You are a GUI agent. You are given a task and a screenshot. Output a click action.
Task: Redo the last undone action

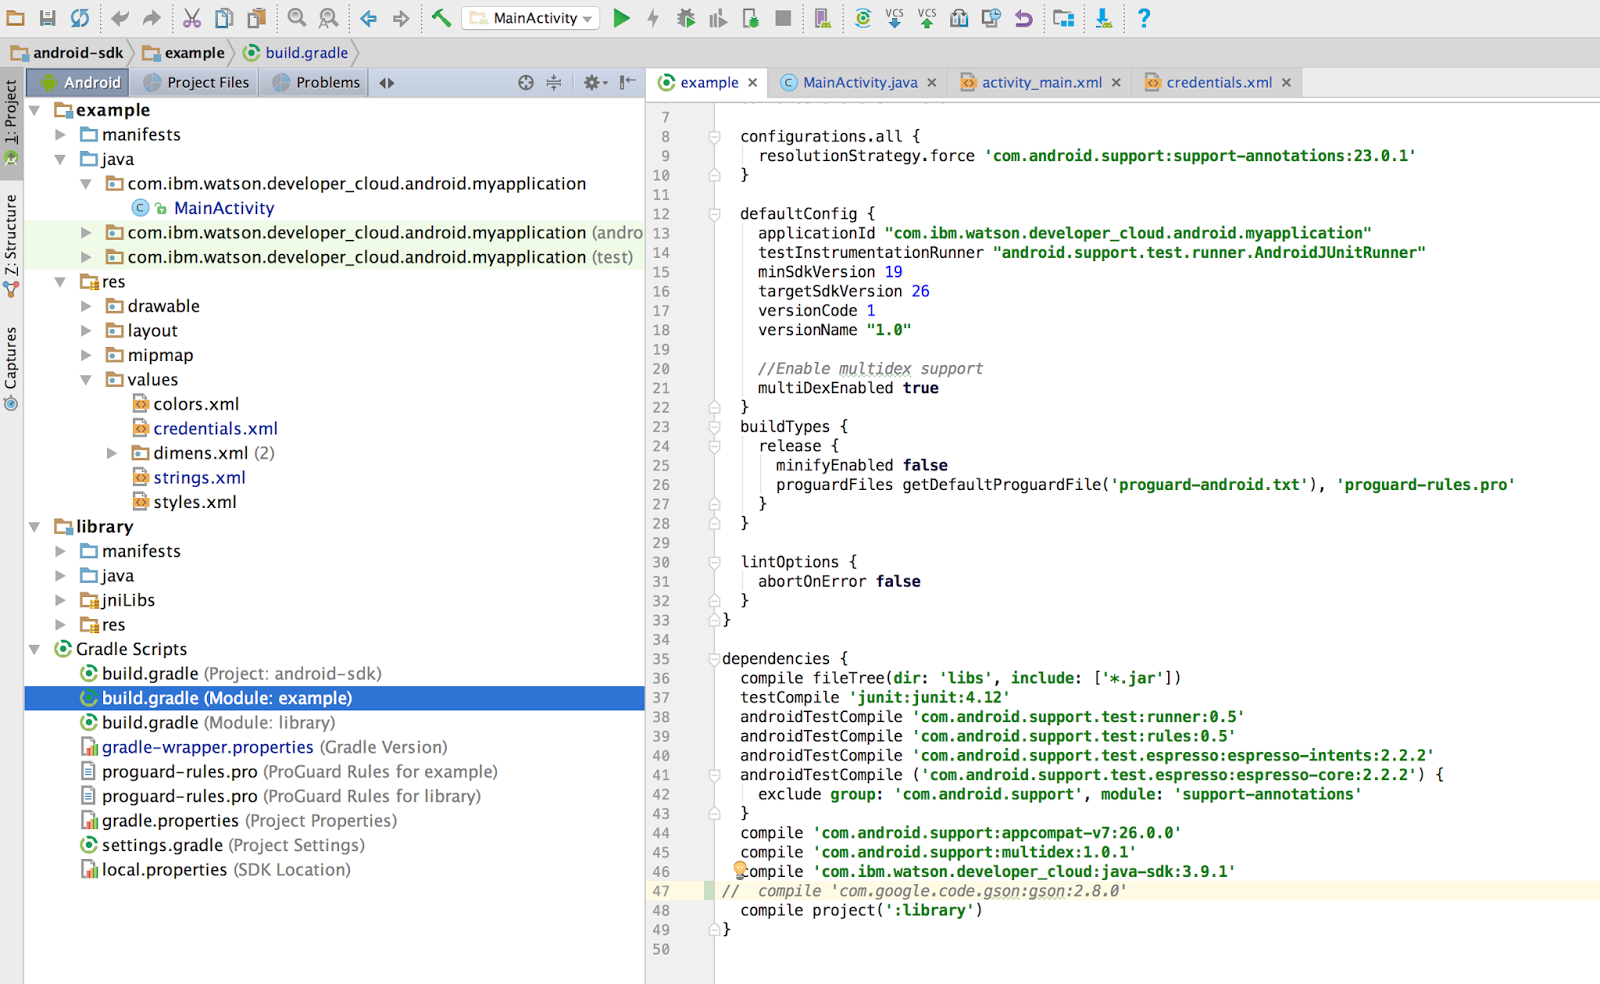tap(152, 18)
